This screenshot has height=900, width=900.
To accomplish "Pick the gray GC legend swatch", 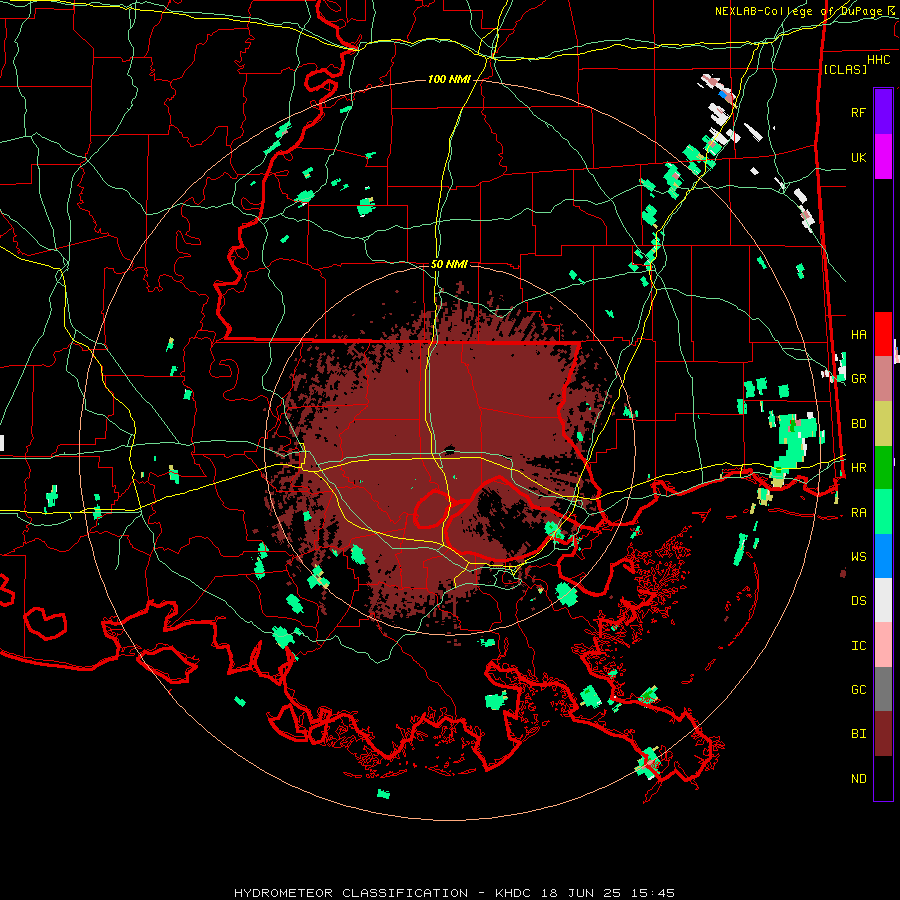I will (x=883, y=689).
